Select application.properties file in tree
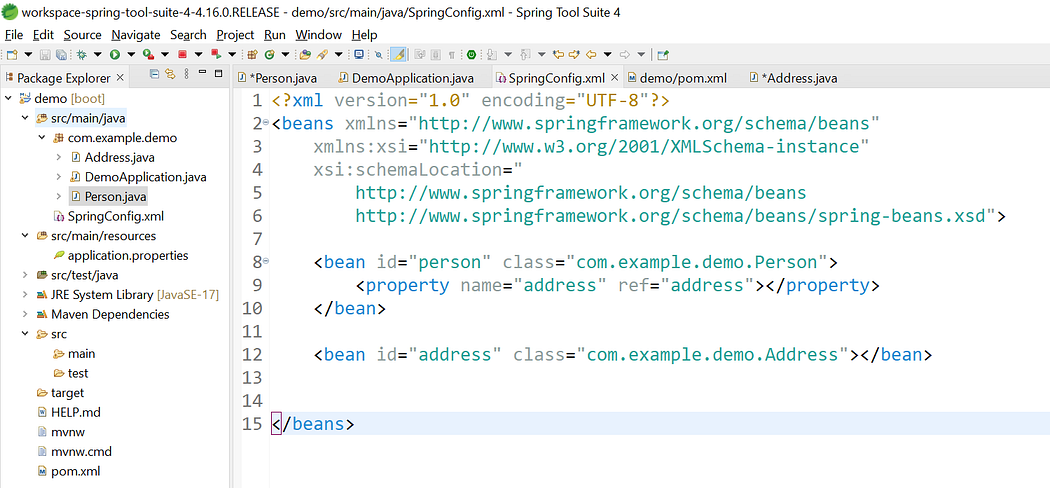 (x=121, y=256)
